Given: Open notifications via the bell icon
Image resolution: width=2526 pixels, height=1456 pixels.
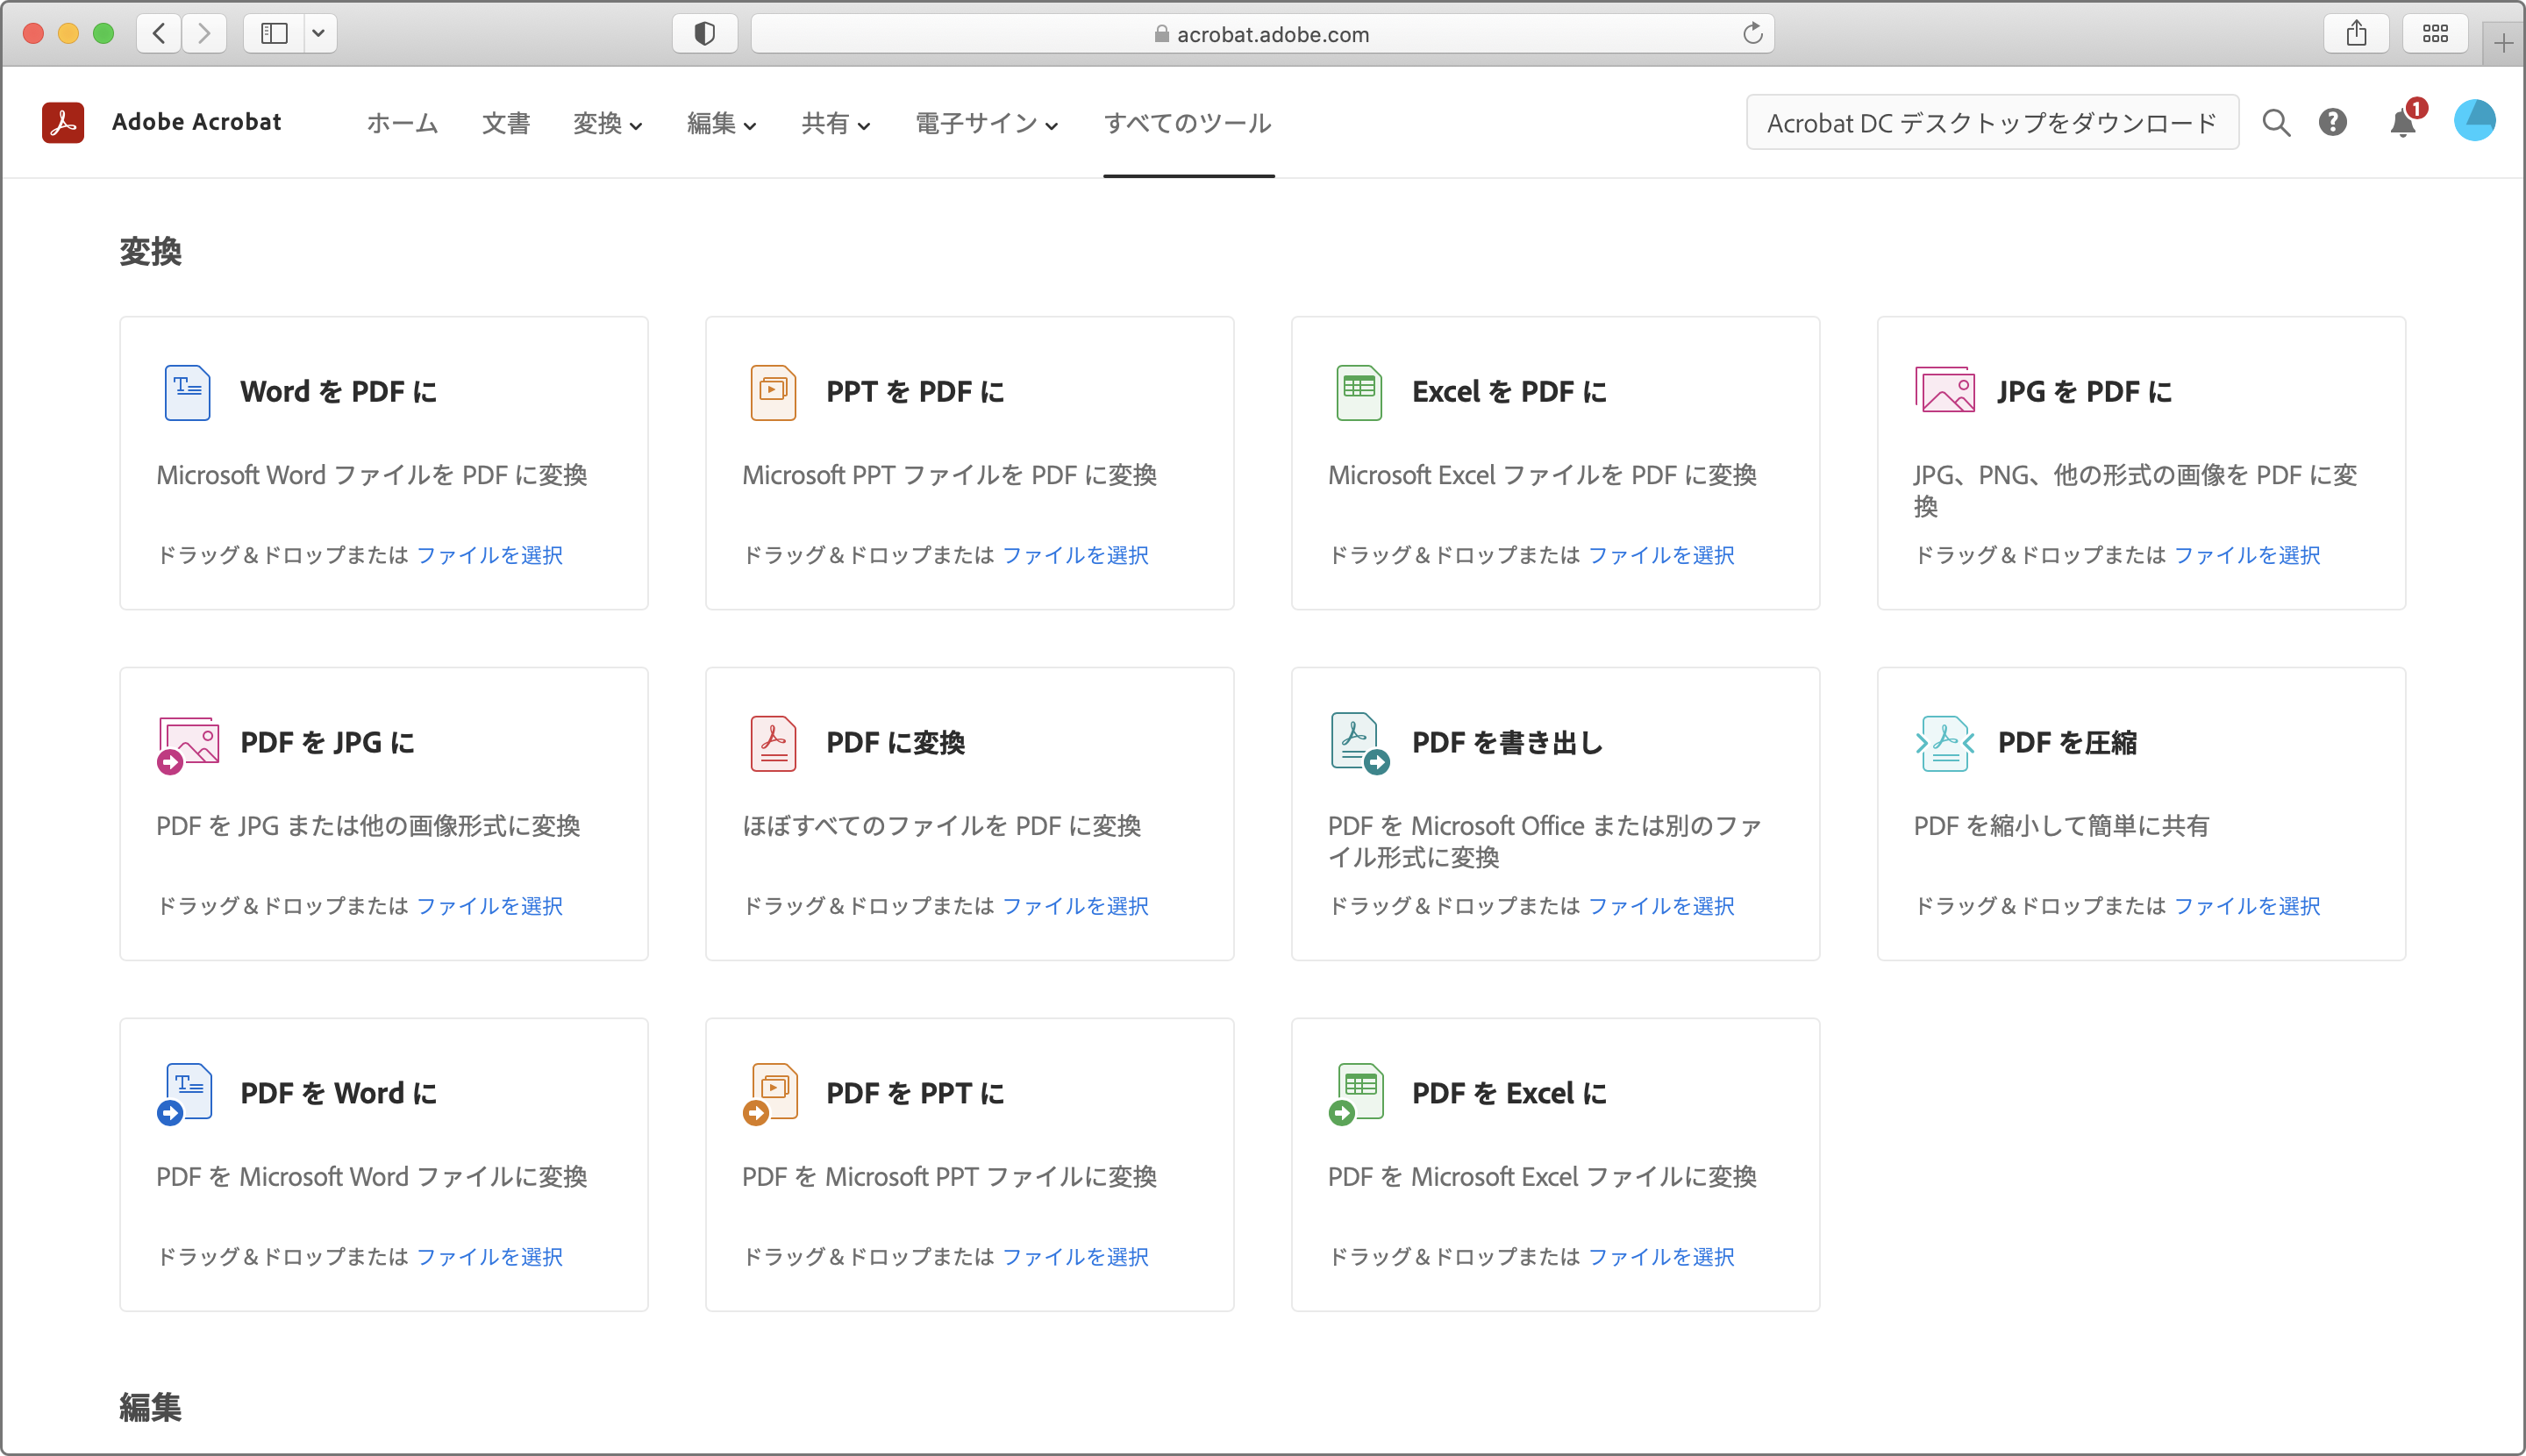Looking at the screenshot, I should tap(2404, 122).
